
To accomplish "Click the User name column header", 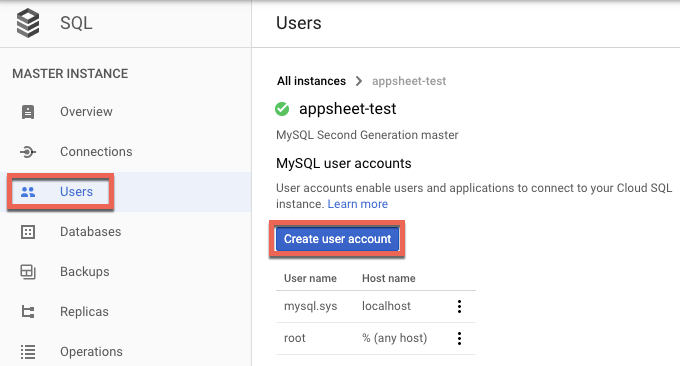I will click(311, 278).
